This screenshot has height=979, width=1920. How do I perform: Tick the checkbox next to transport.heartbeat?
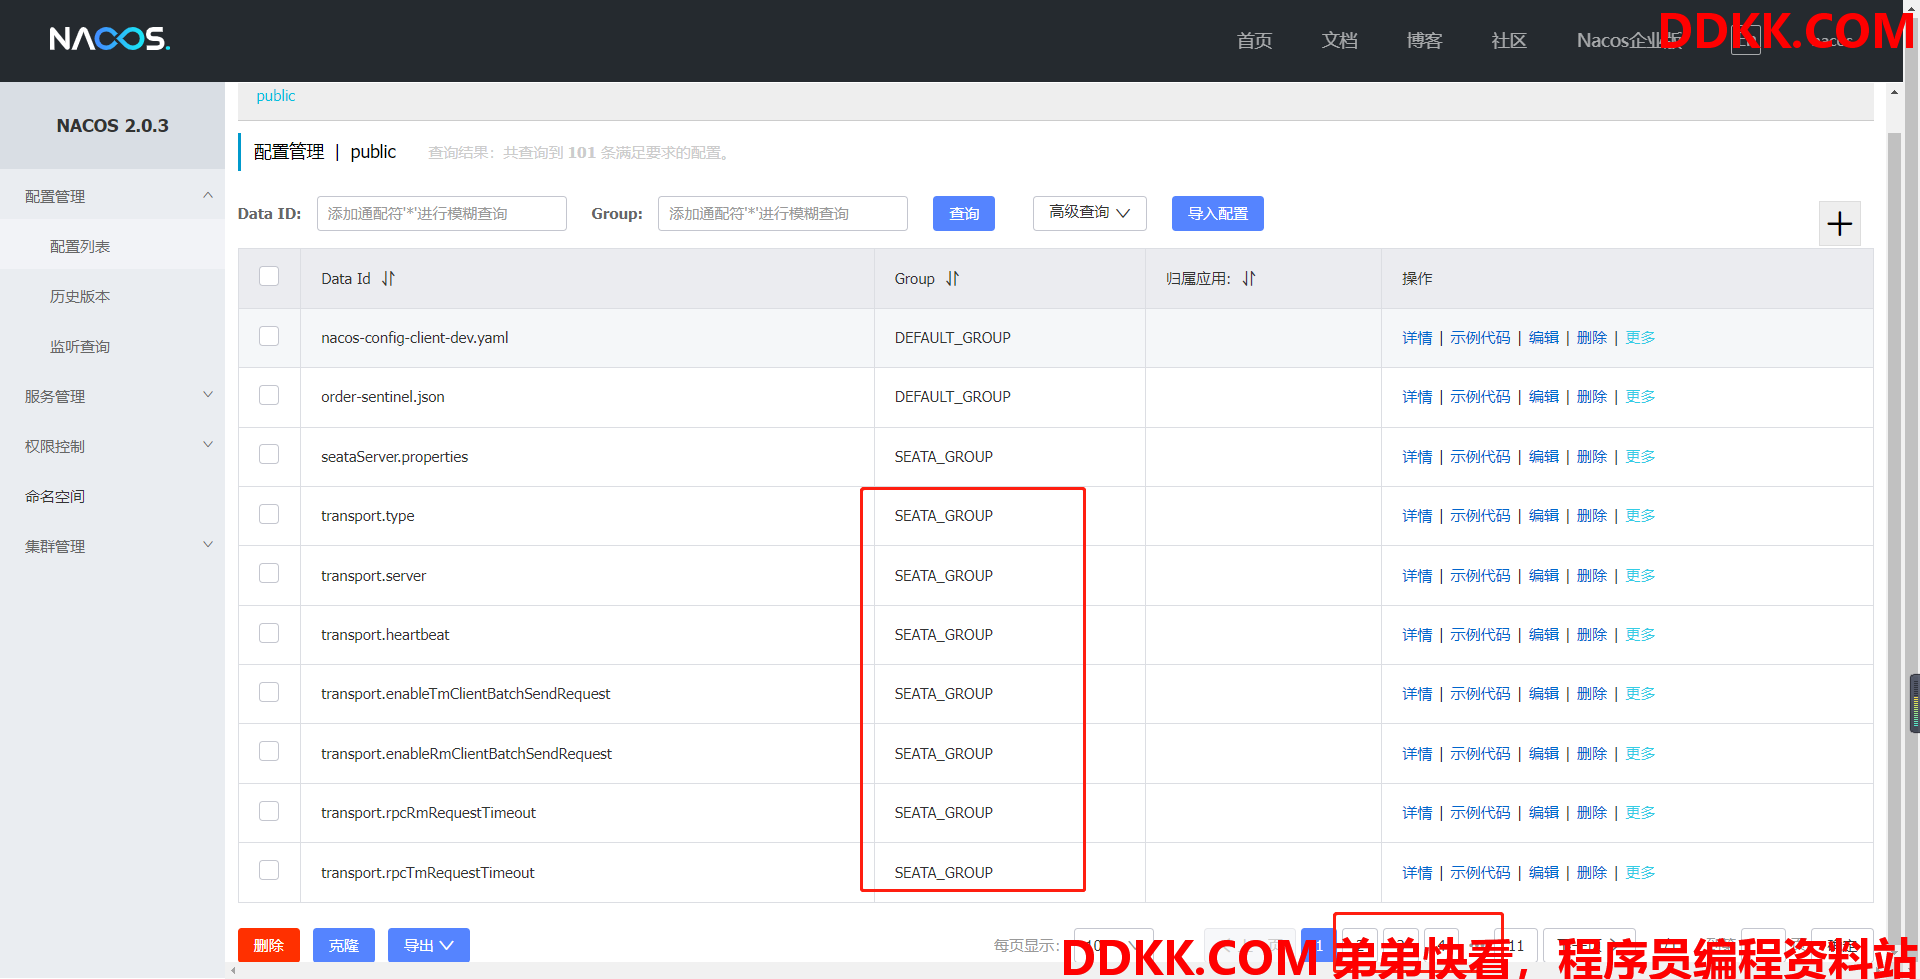point(269,633)
